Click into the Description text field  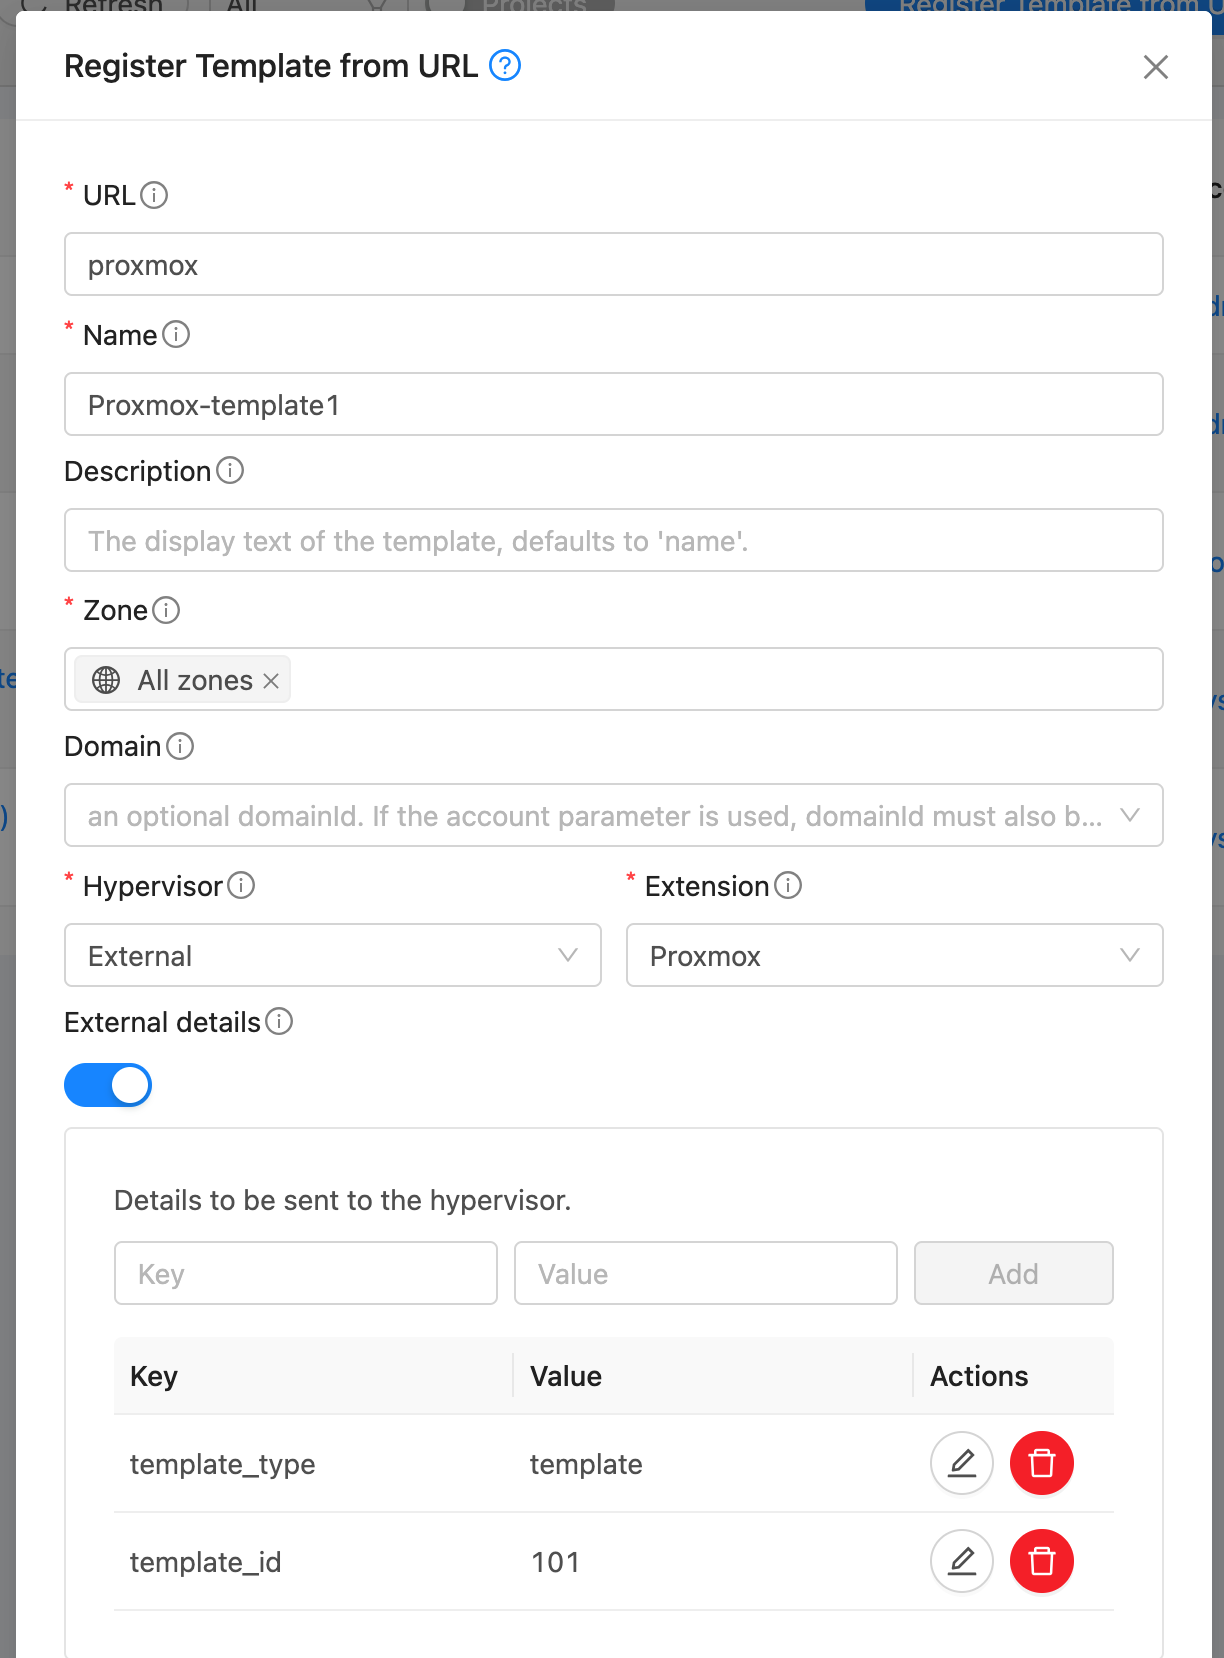[613, 541]
